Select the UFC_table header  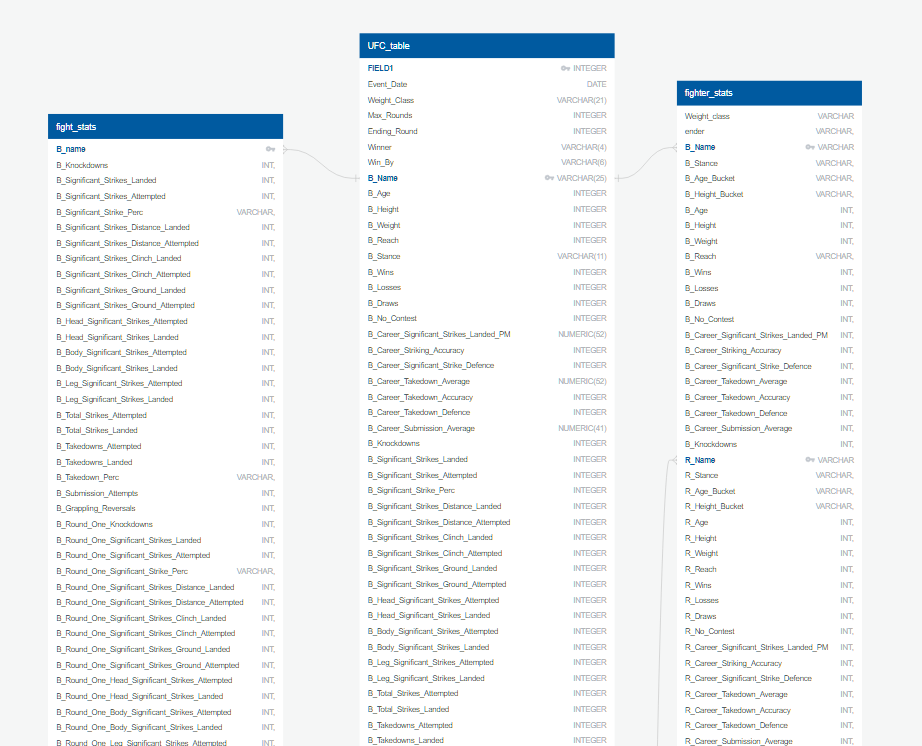point(487,46)
